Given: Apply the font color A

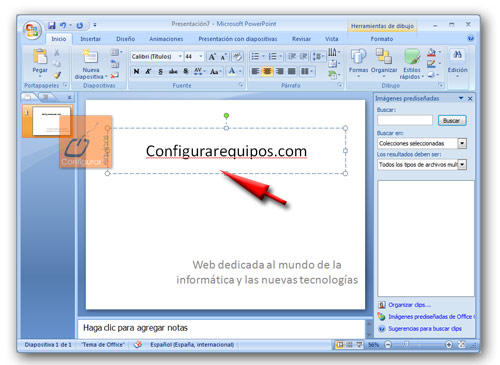Looking at the screenshot, I should pyautogui.click(x=232, y=71).
